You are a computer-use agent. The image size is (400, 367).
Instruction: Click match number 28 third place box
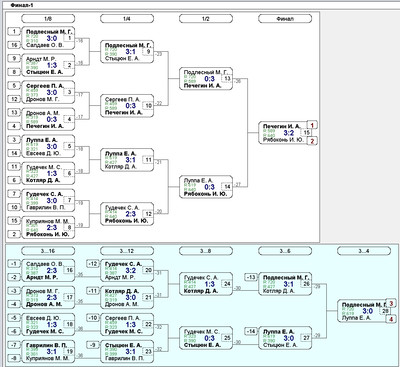pyautogui.click(x=386, y=311)
